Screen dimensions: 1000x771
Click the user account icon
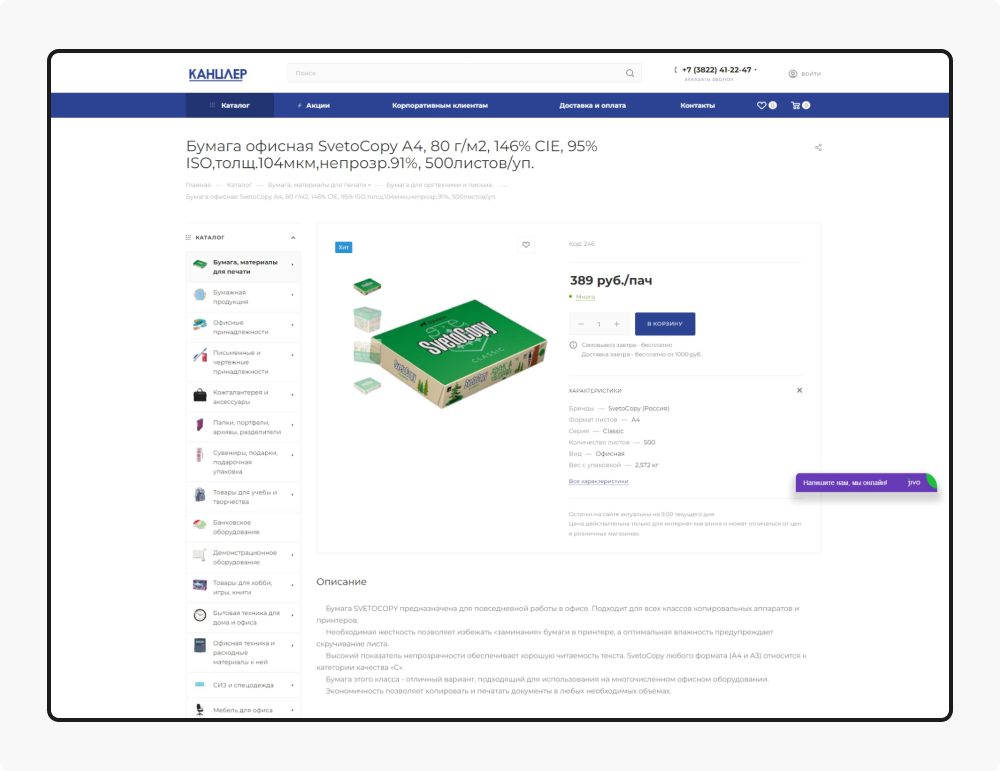point(793,73)
